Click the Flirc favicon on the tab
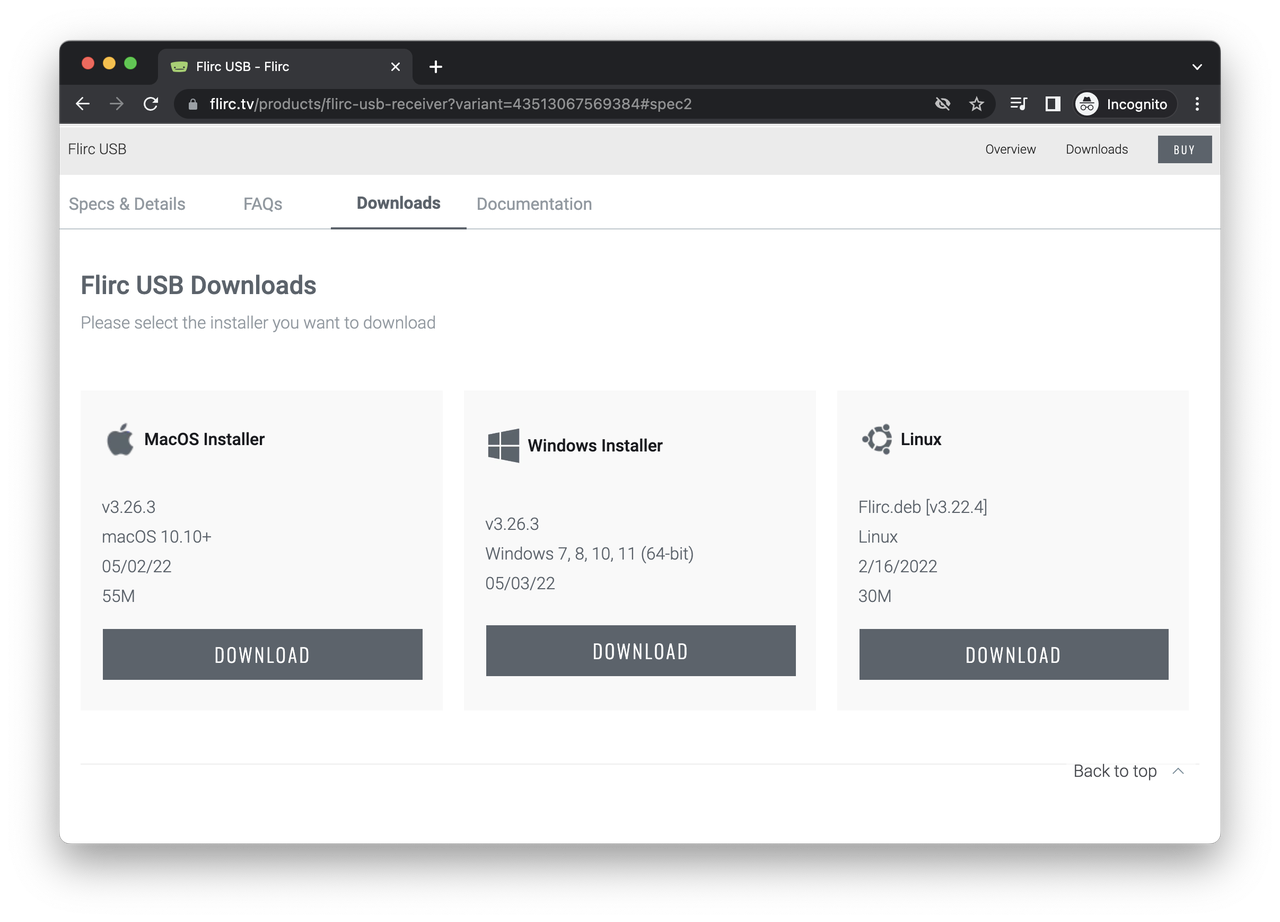 (179, 67)
